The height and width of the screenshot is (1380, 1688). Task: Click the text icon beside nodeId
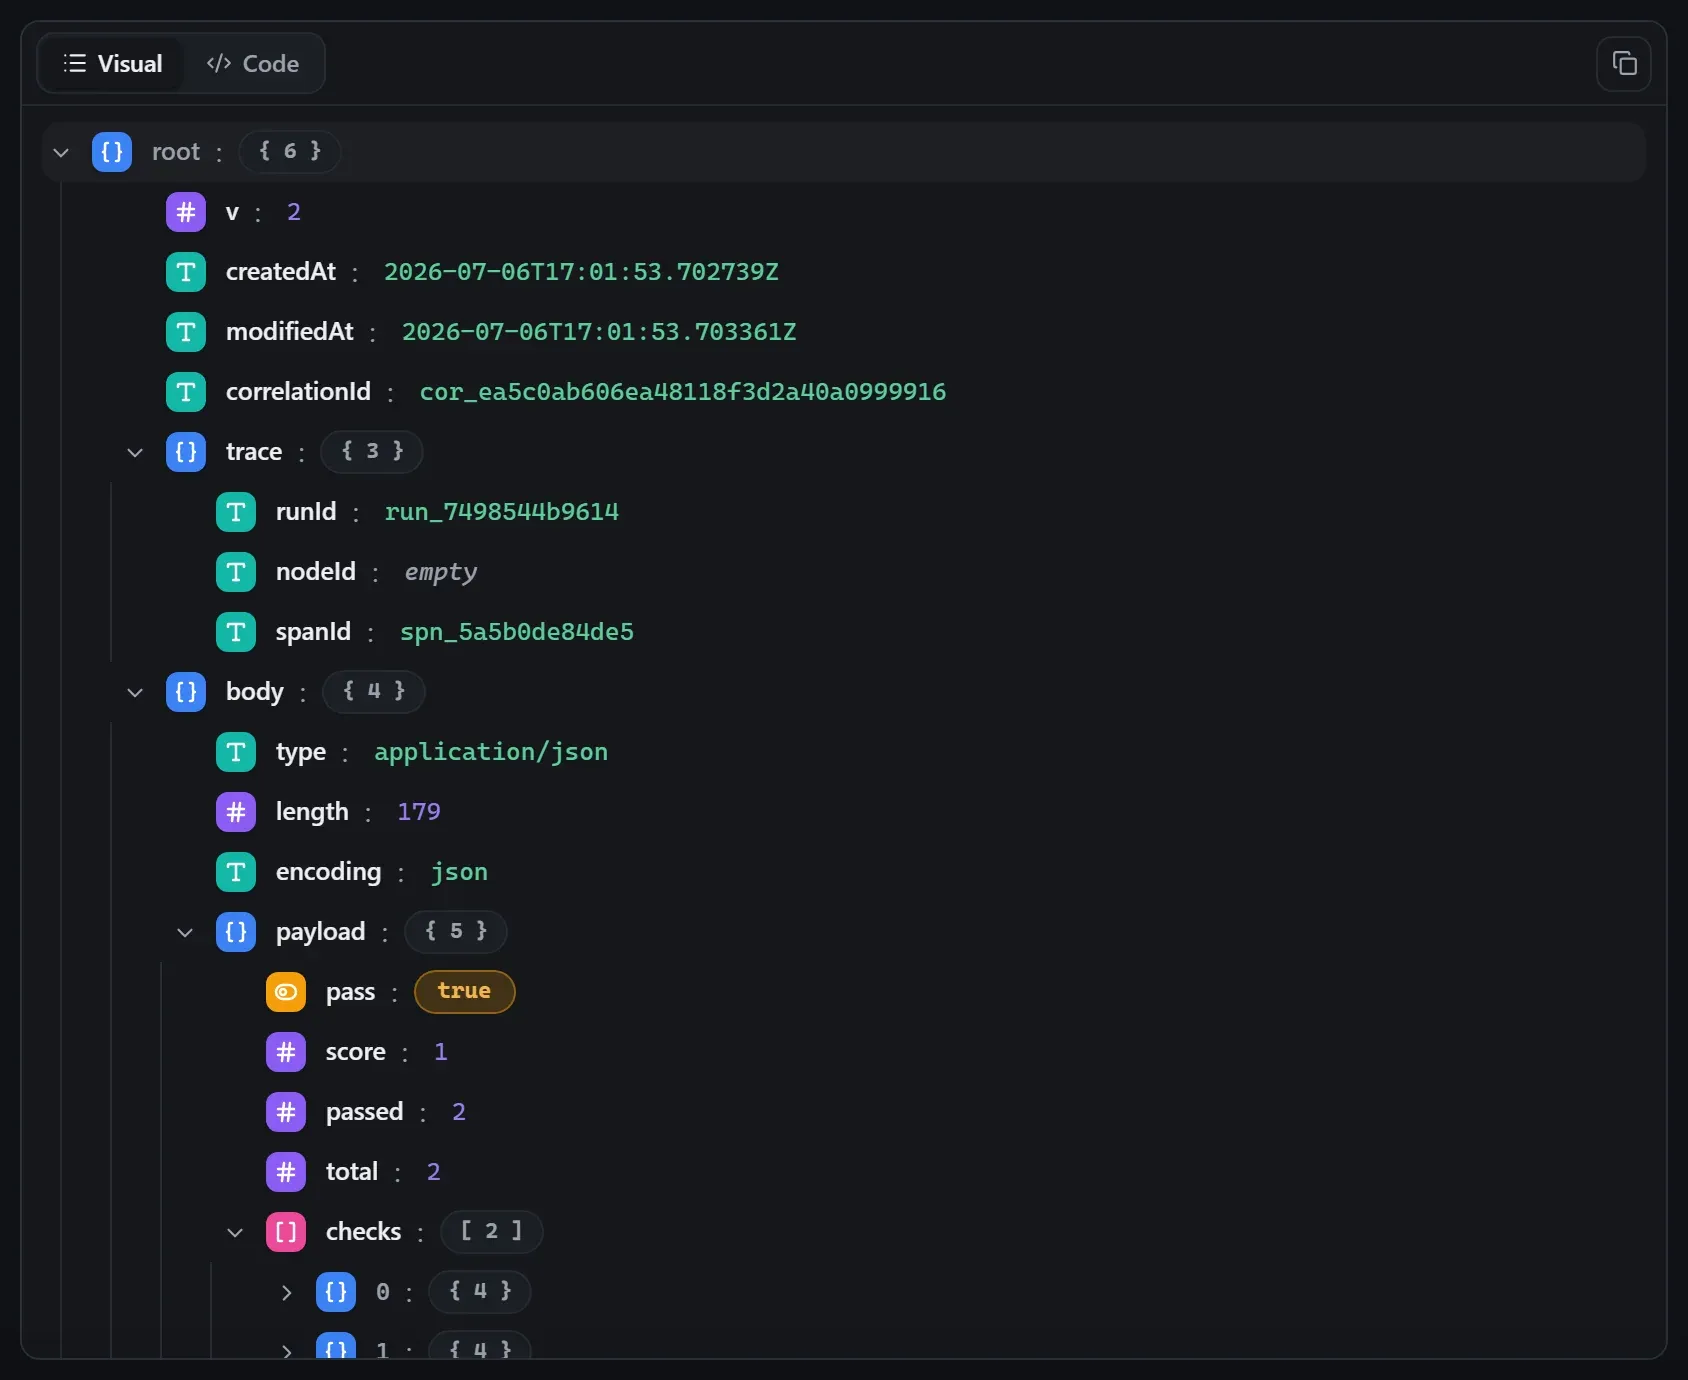tap(236, 572)
